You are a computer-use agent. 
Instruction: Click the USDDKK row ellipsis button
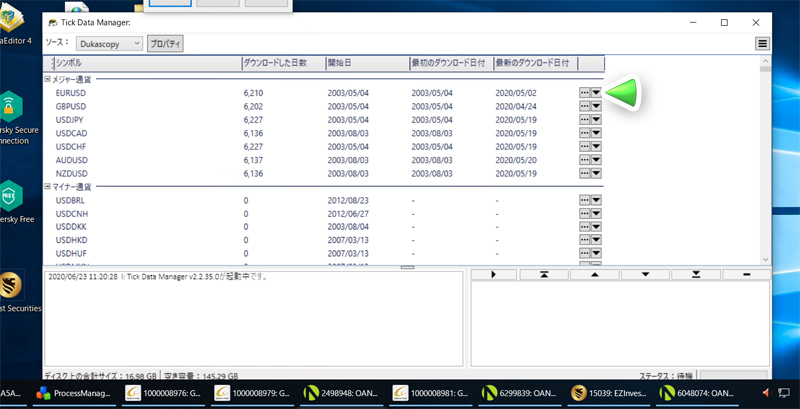(x=585, y=226)
